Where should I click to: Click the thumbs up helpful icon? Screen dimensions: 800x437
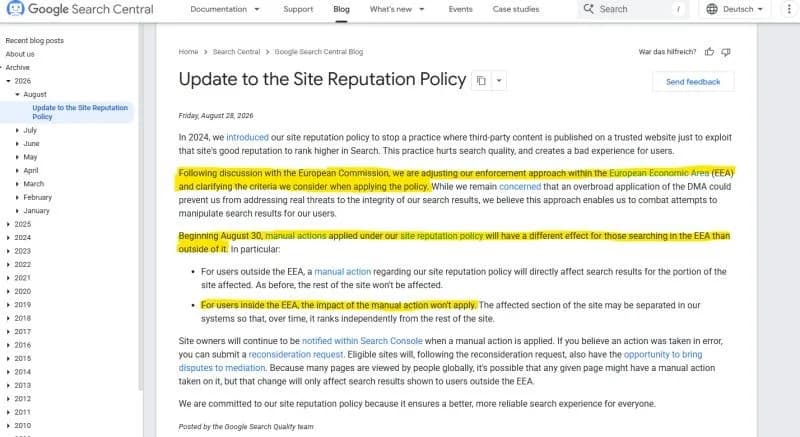(x=709, y=52)
